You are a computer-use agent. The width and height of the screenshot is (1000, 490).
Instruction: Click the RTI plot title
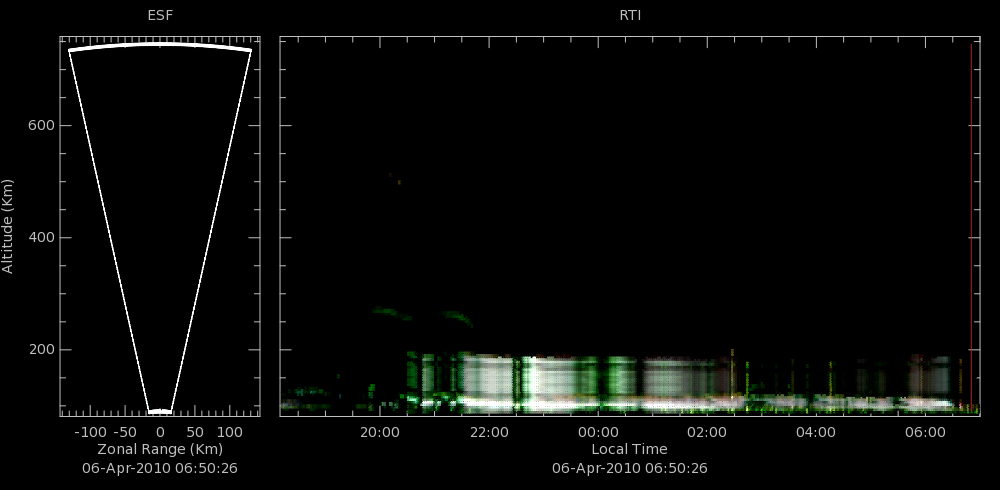(x=630, y=15)
